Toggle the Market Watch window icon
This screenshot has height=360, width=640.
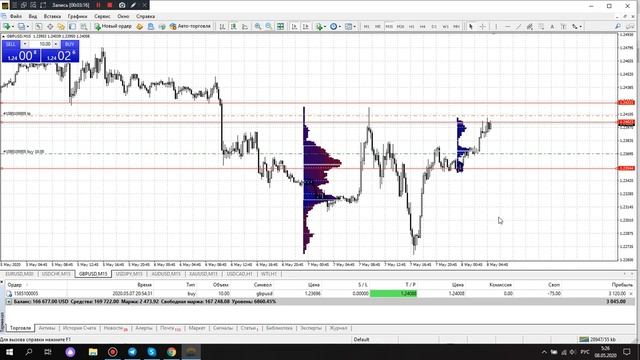[39, 27]
